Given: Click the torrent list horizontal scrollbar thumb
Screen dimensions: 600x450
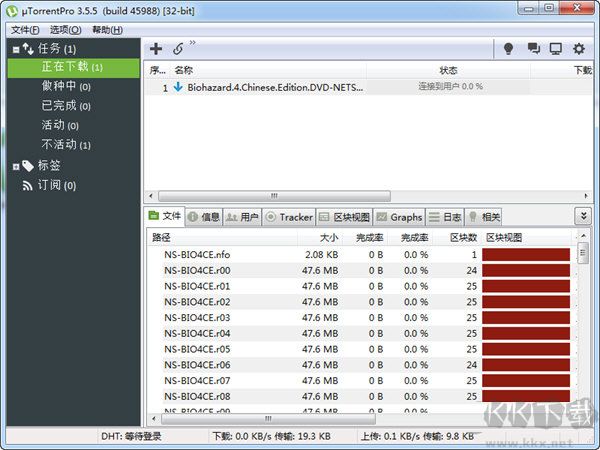Looking at the screenshot, I should pos(274,196).
